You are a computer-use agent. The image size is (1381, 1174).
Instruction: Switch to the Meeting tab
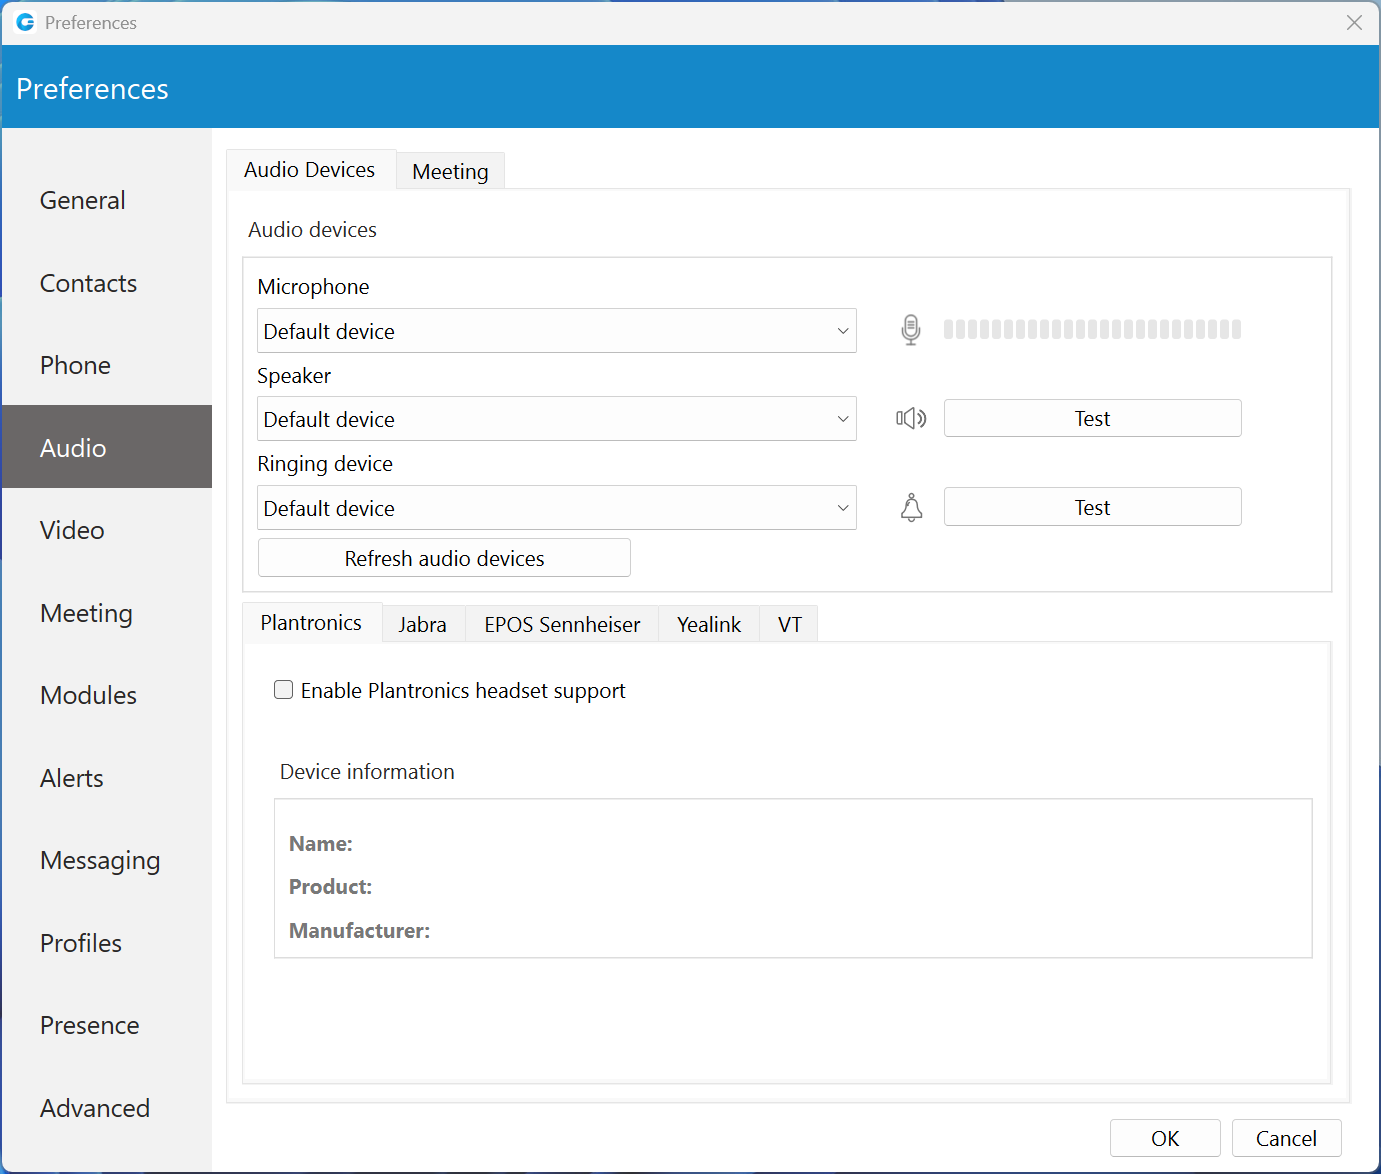[450, 170]
